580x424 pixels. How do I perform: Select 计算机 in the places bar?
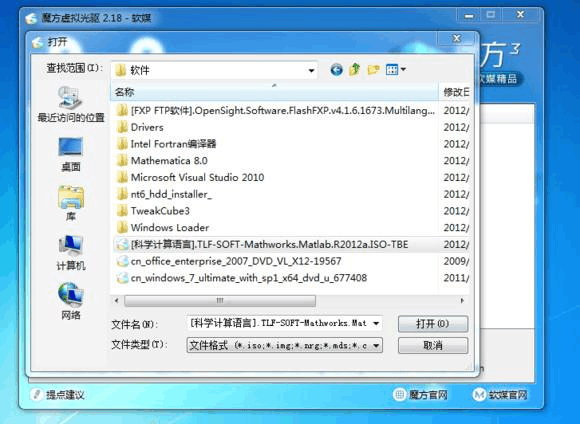pyautogui.click(x=71, y=253)
